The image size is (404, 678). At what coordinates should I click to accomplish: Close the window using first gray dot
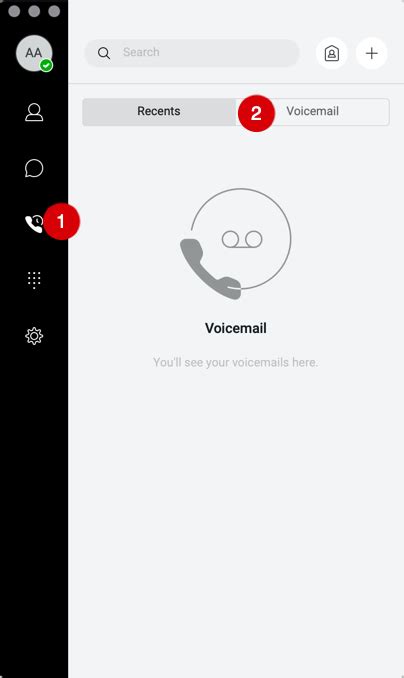point(14,11)
